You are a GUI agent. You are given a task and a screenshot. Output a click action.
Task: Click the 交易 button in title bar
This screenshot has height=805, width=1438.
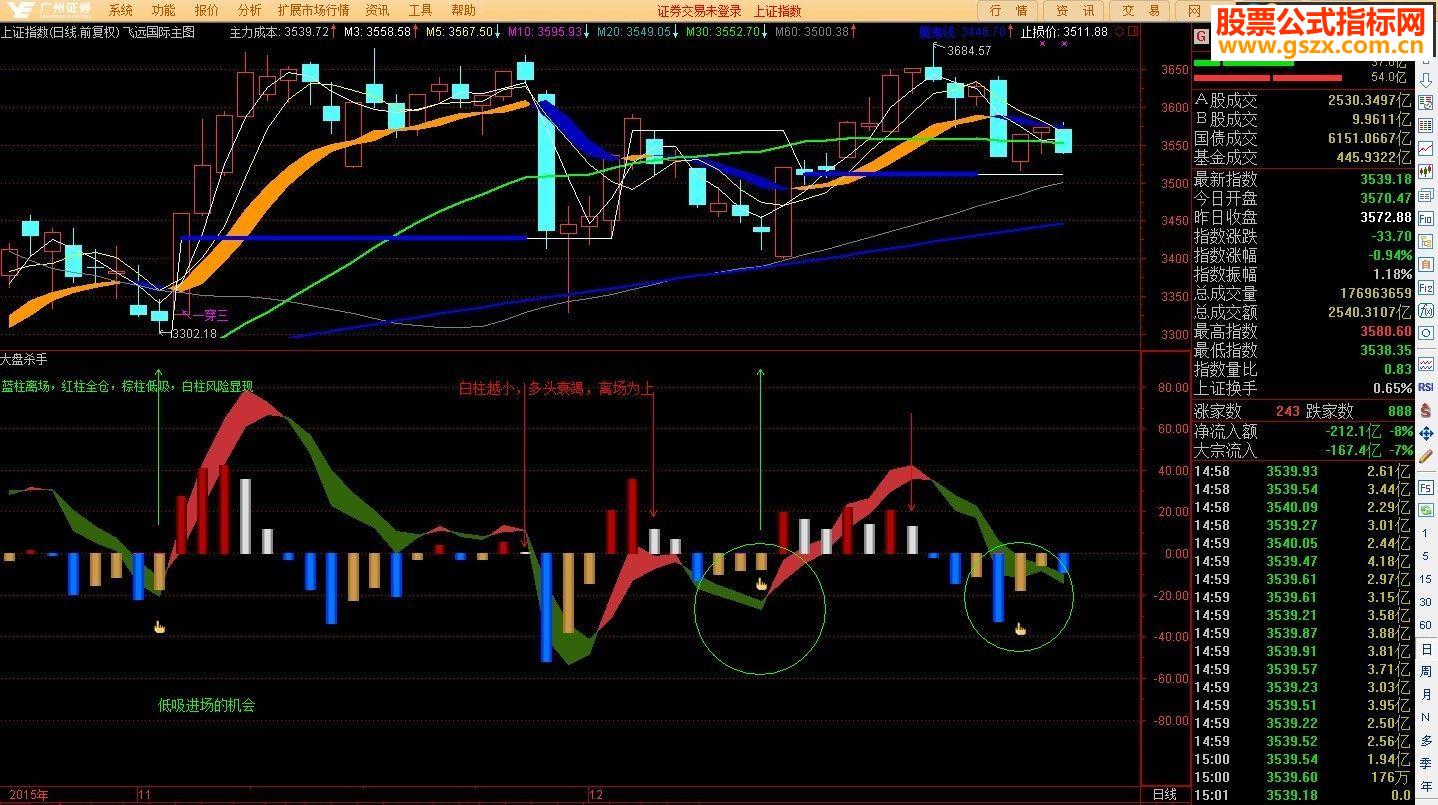tap(1141, 10)
